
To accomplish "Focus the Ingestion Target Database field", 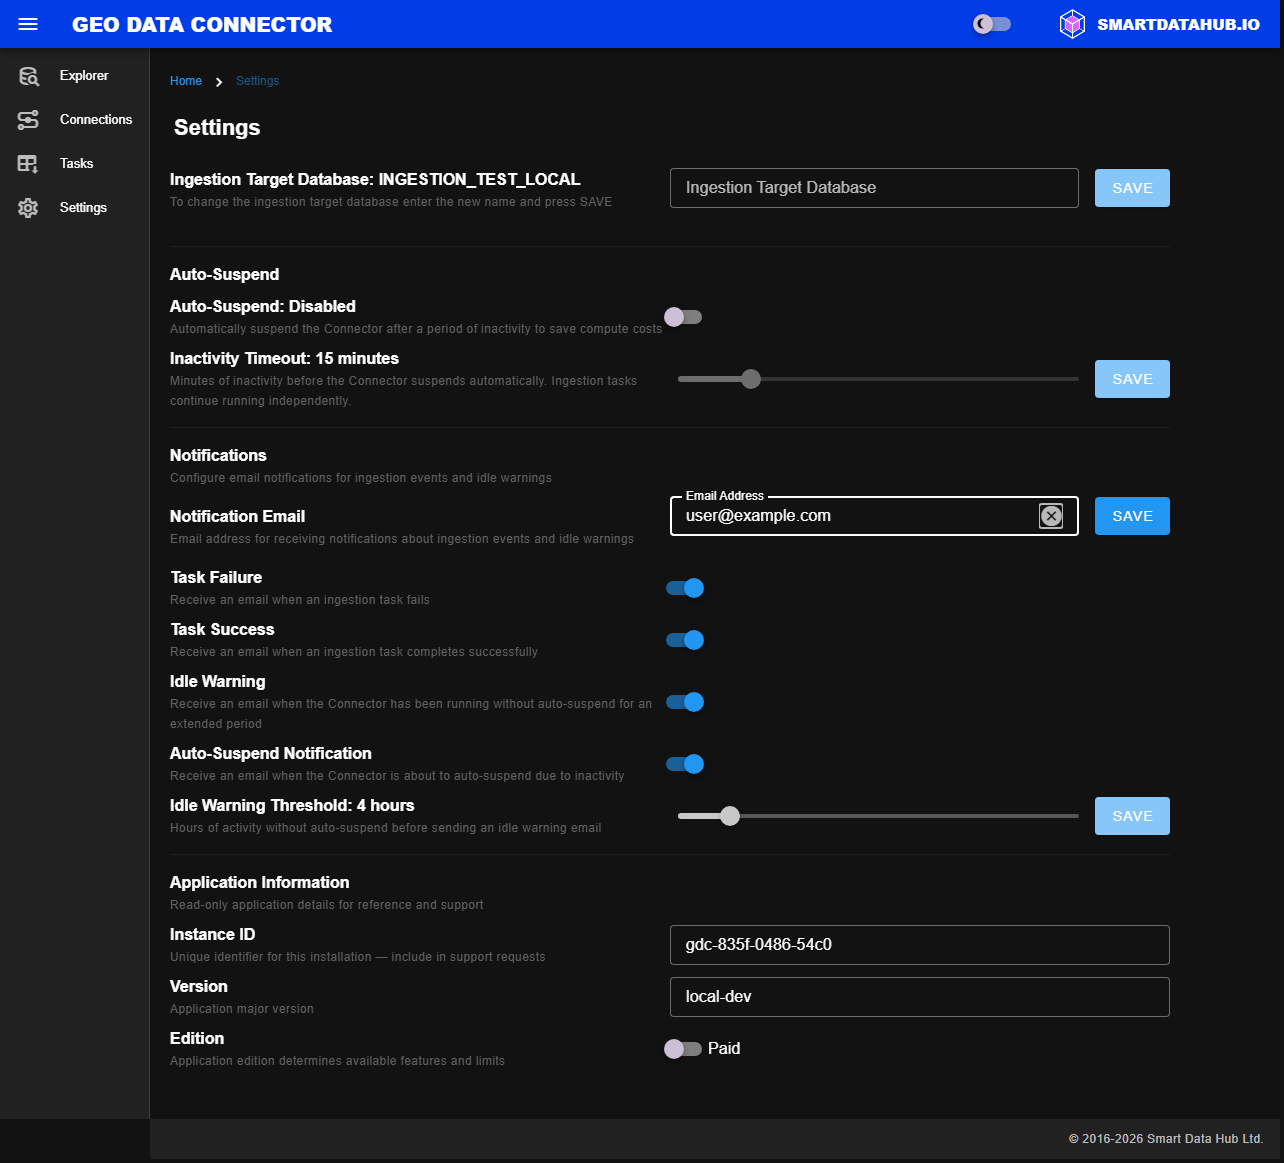I will (x=874, y=188).
